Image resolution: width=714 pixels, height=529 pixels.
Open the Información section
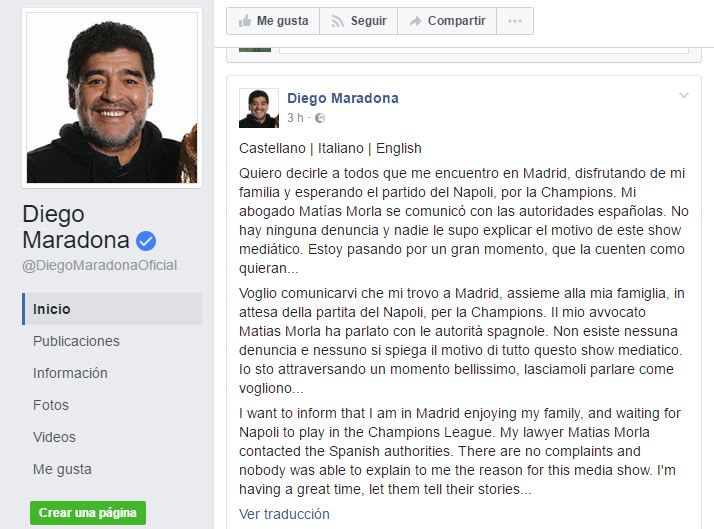70,373
